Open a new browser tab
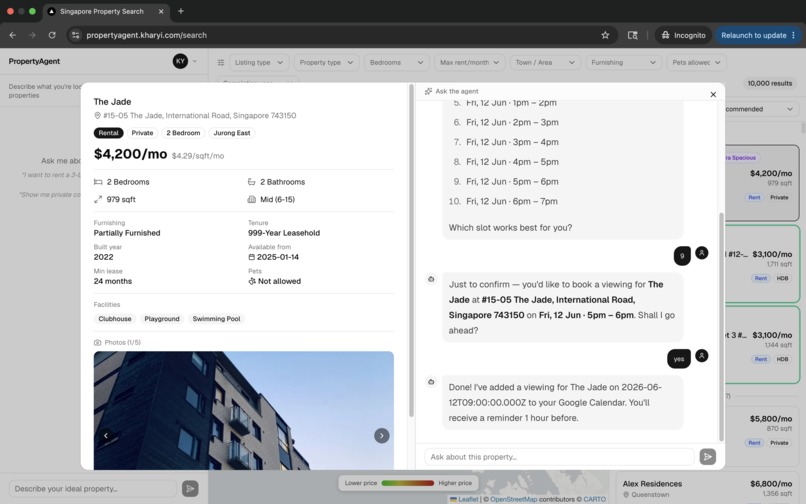This screenshot has width=806, height=504. pos(180,11)
